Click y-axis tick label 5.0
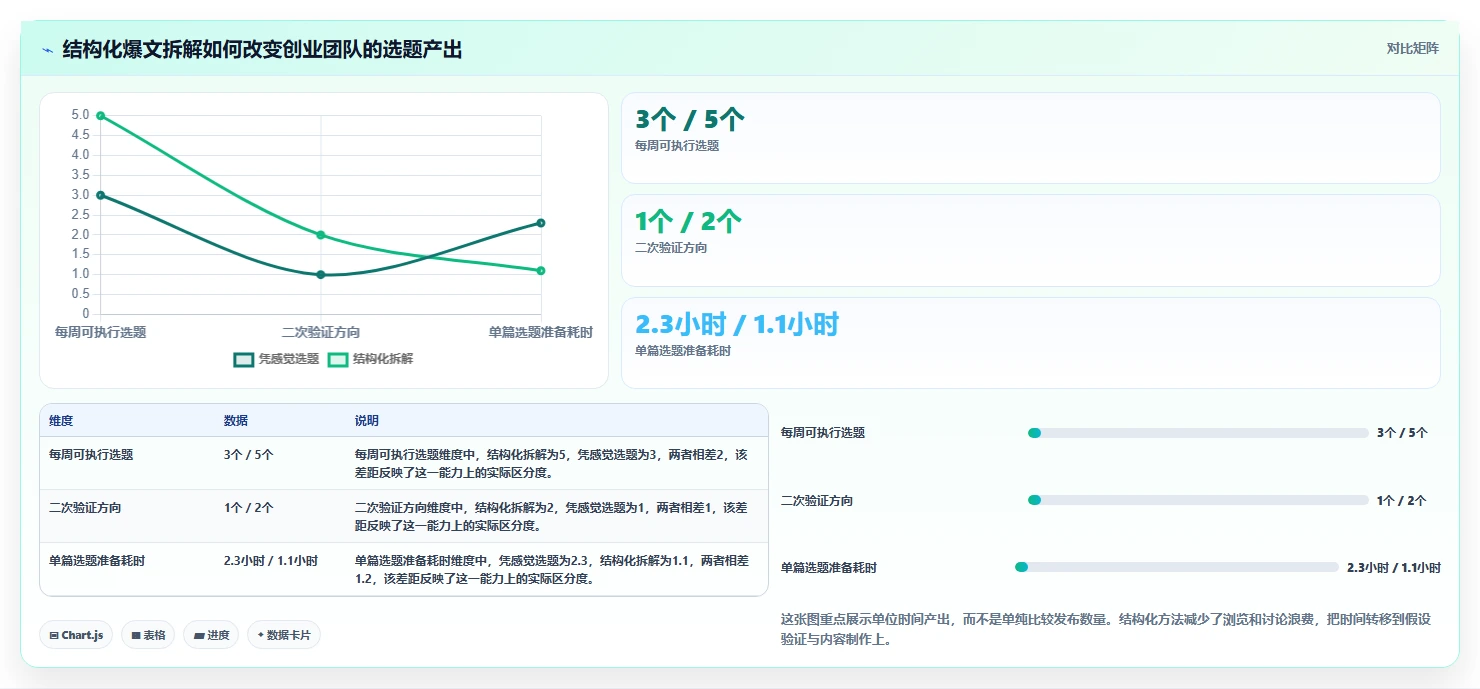This screenshot has height=689, width=1480. point(80,115)
